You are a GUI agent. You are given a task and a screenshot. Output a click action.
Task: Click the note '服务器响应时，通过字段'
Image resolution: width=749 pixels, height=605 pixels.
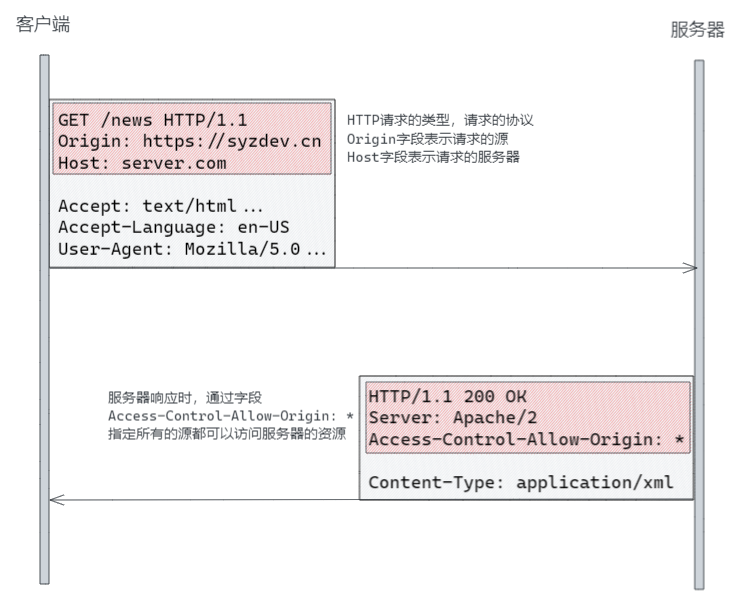point(185,397)
